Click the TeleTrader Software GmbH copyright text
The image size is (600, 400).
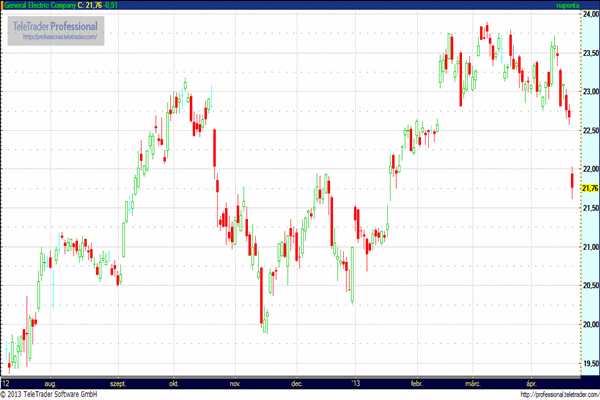tap(57, 394)
